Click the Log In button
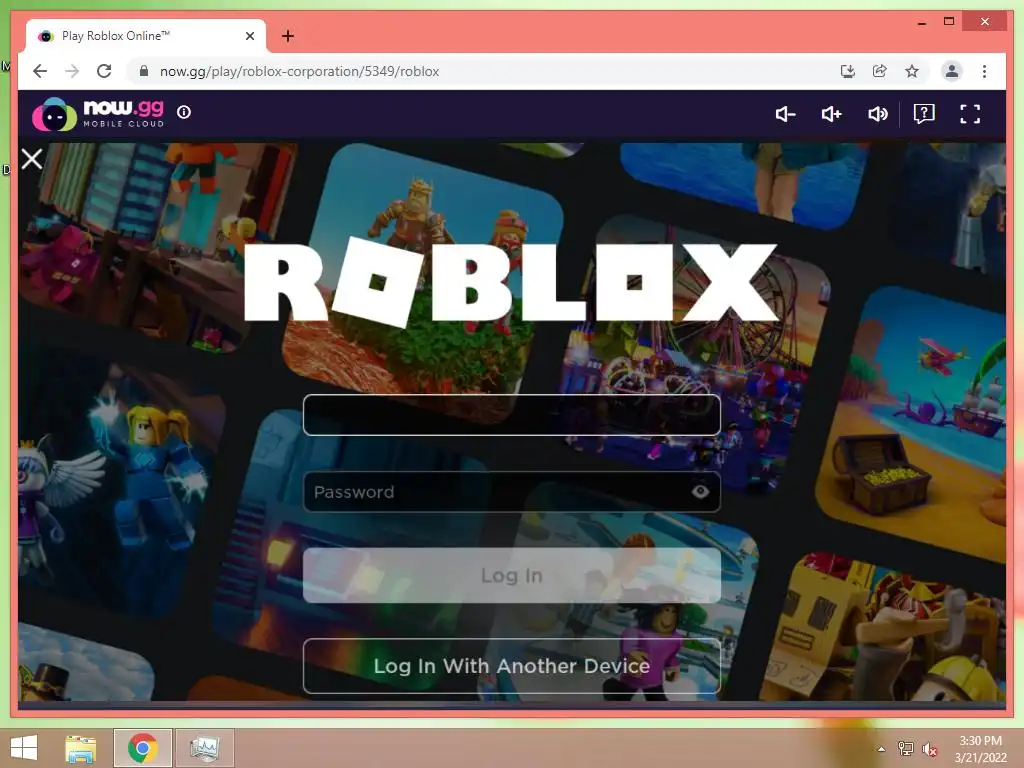Viewport: 1024px width, 768px height. tap(511, 575)
